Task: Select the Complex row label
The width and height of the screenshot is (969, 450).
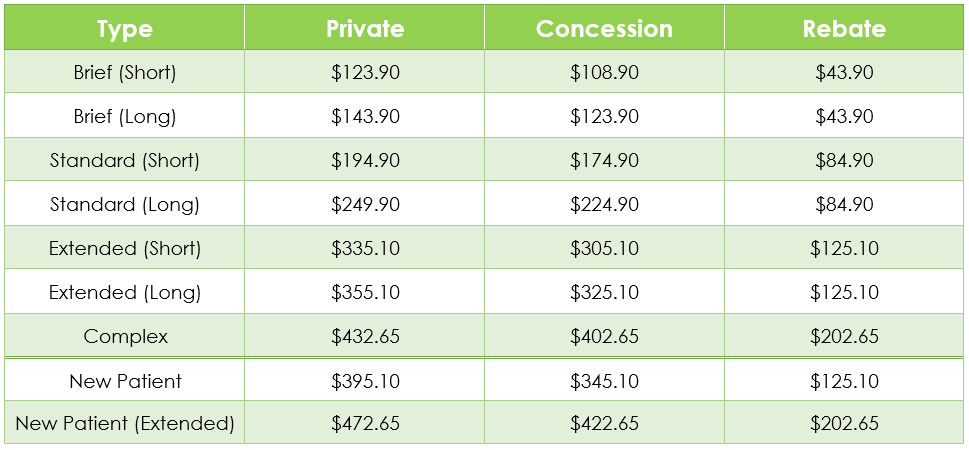Action: (x=125, y=336)
